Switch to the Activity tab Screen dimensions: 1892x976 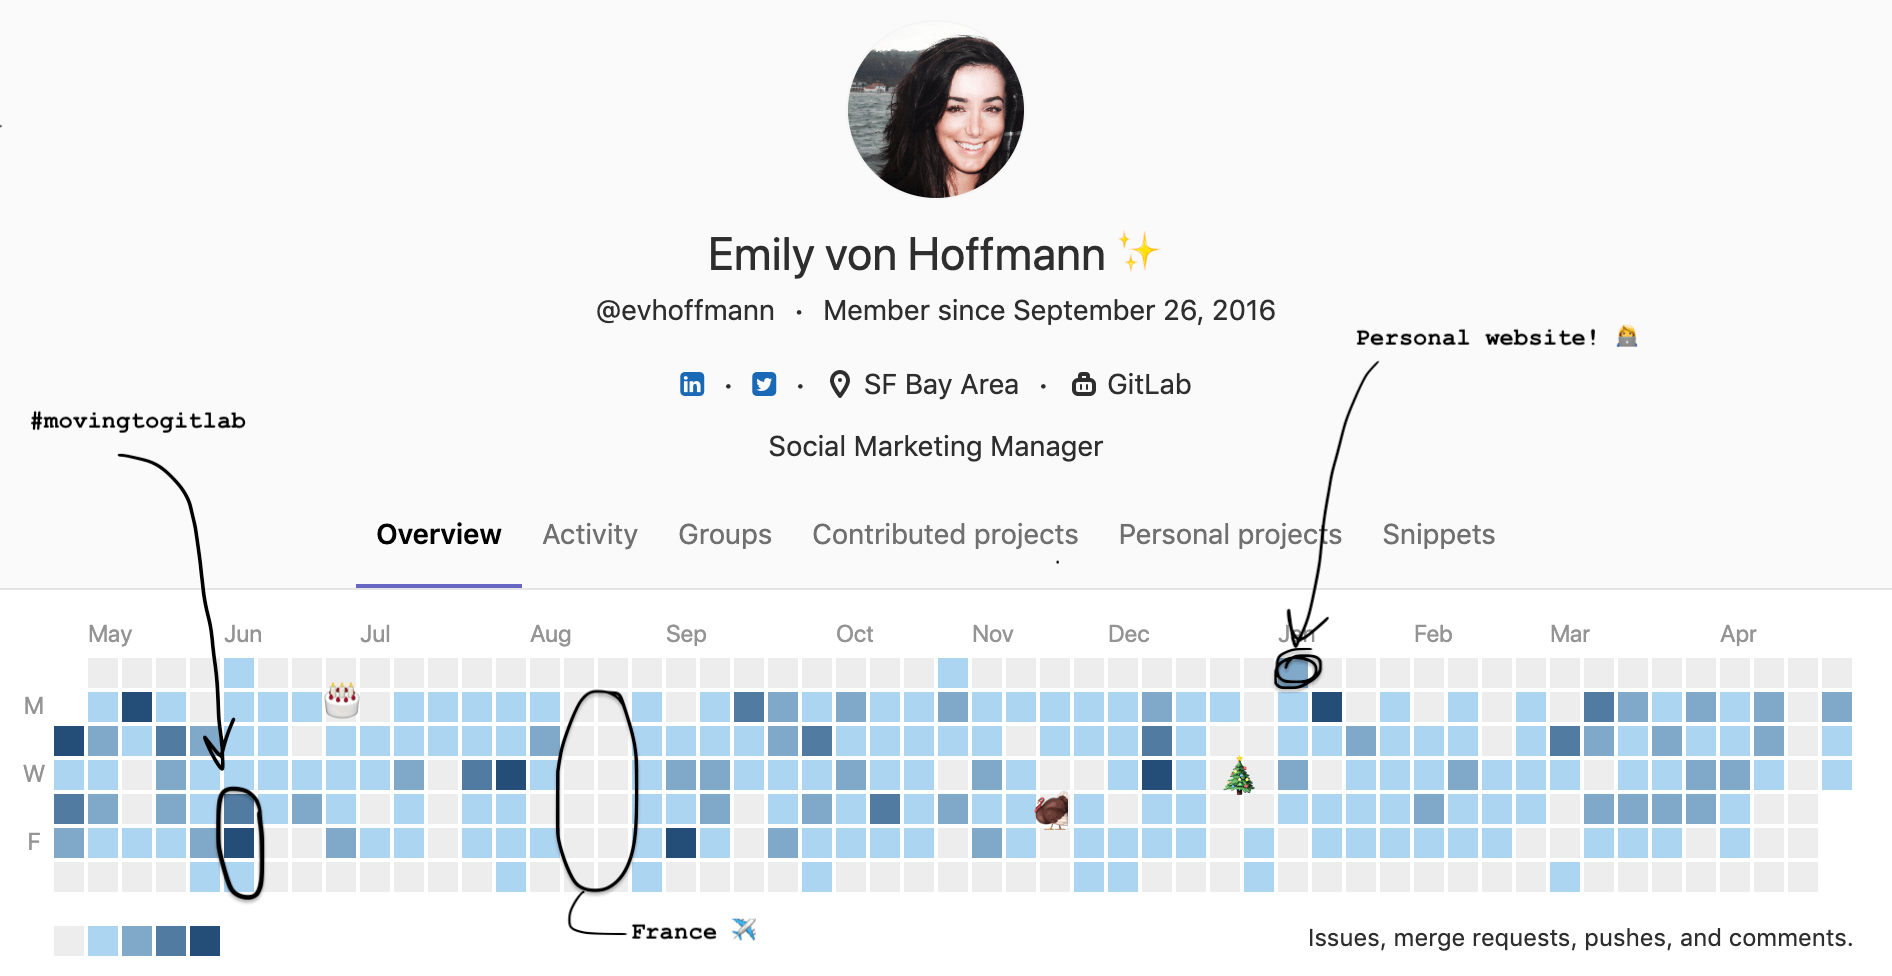tap(590, 535)
